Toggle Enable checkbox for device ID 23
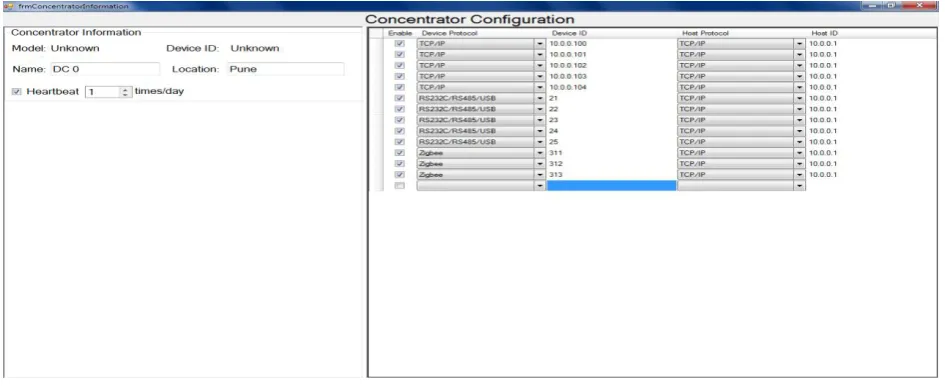The height and width of the screenshot is (390, 945). coord(399,120)
